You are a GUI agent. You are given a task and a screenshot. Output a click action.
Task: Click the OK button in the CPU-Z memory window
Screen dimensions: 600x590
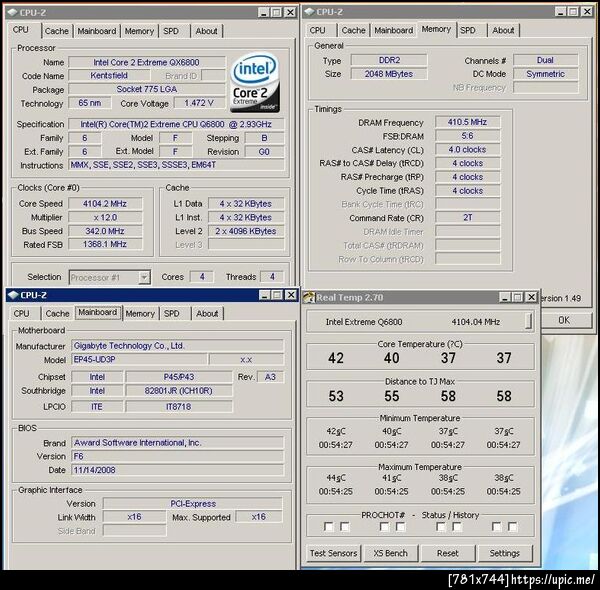point(564,320)
